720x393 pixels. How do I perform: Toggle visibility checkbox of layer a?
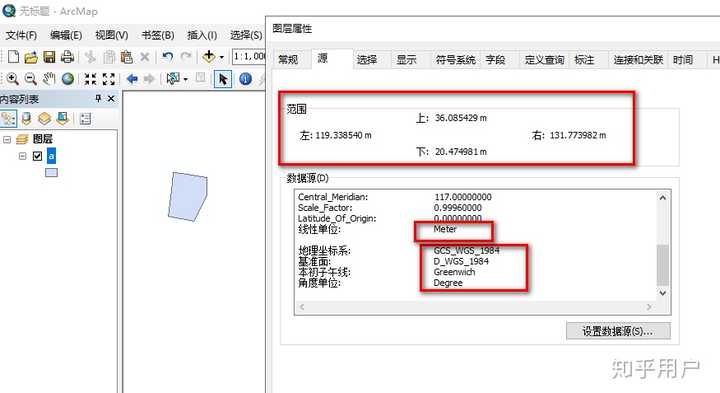click(38, 156)
